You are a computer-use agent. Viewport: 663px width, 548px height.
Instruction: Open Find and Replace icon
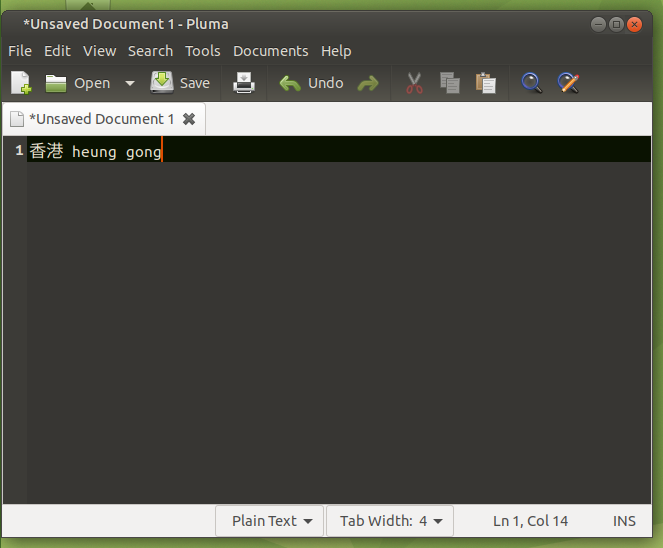tap(568, 83)
